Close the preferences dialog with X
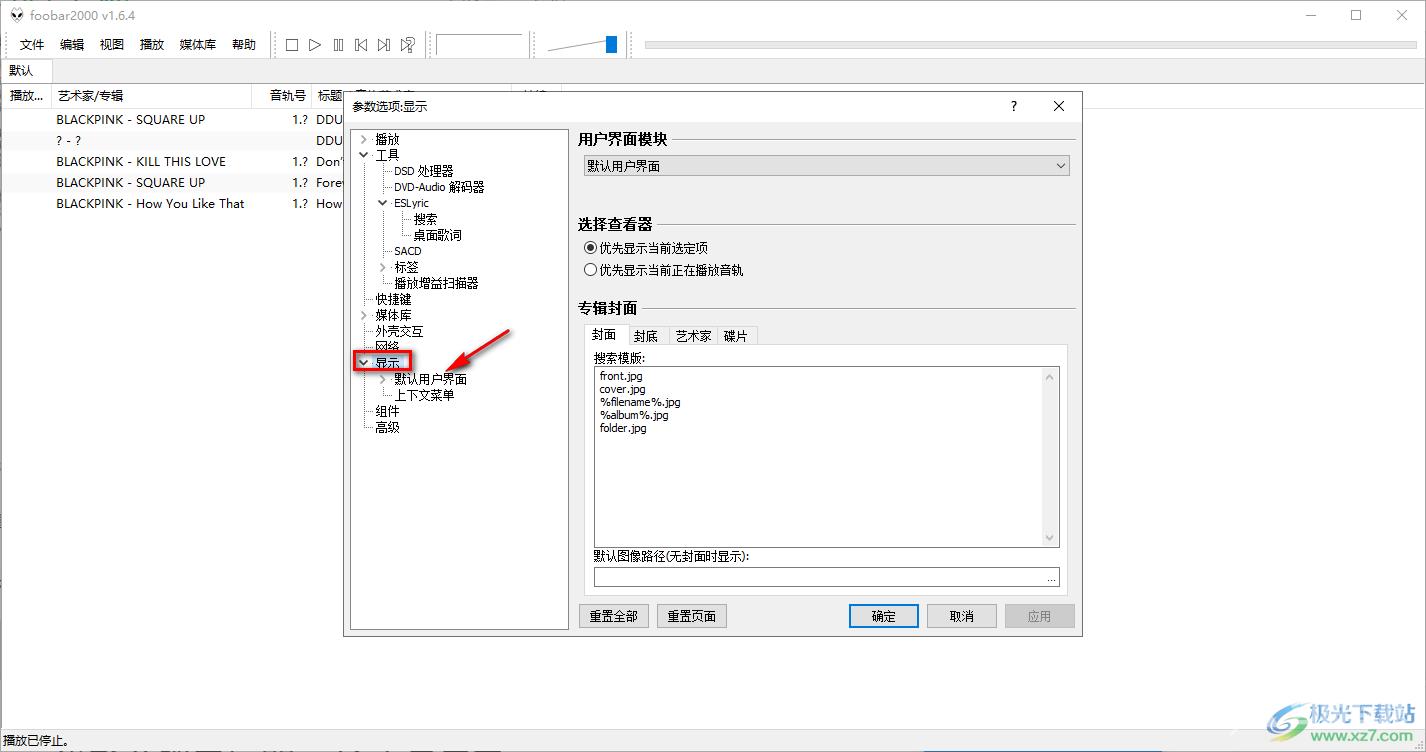Screen dimensions: 1426x752 click(x=1059, y=106)
